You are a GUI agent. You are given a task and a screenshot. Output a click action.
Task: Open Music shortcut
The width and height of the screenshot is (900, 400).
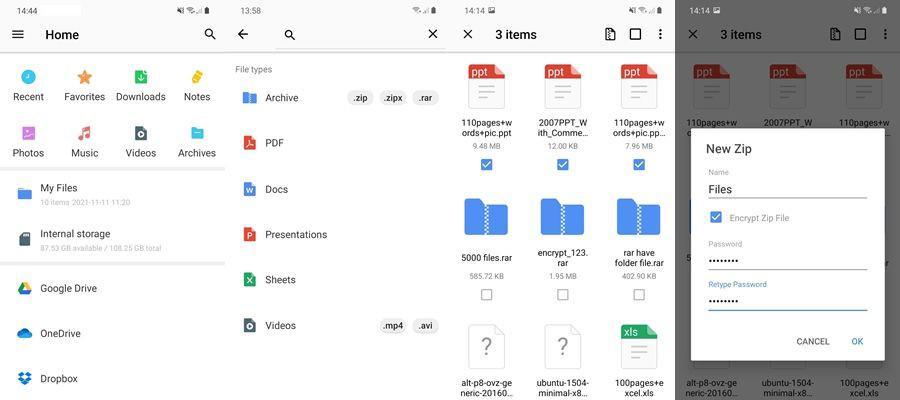click(84, 142)
